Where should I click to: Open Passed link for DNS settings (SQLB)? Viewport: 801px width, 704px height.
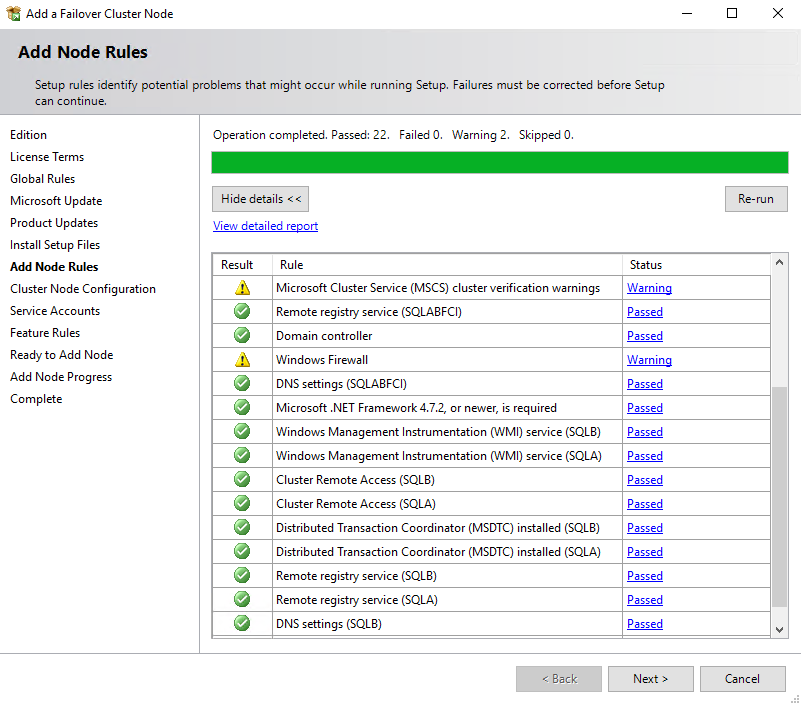tap(645, 624)
